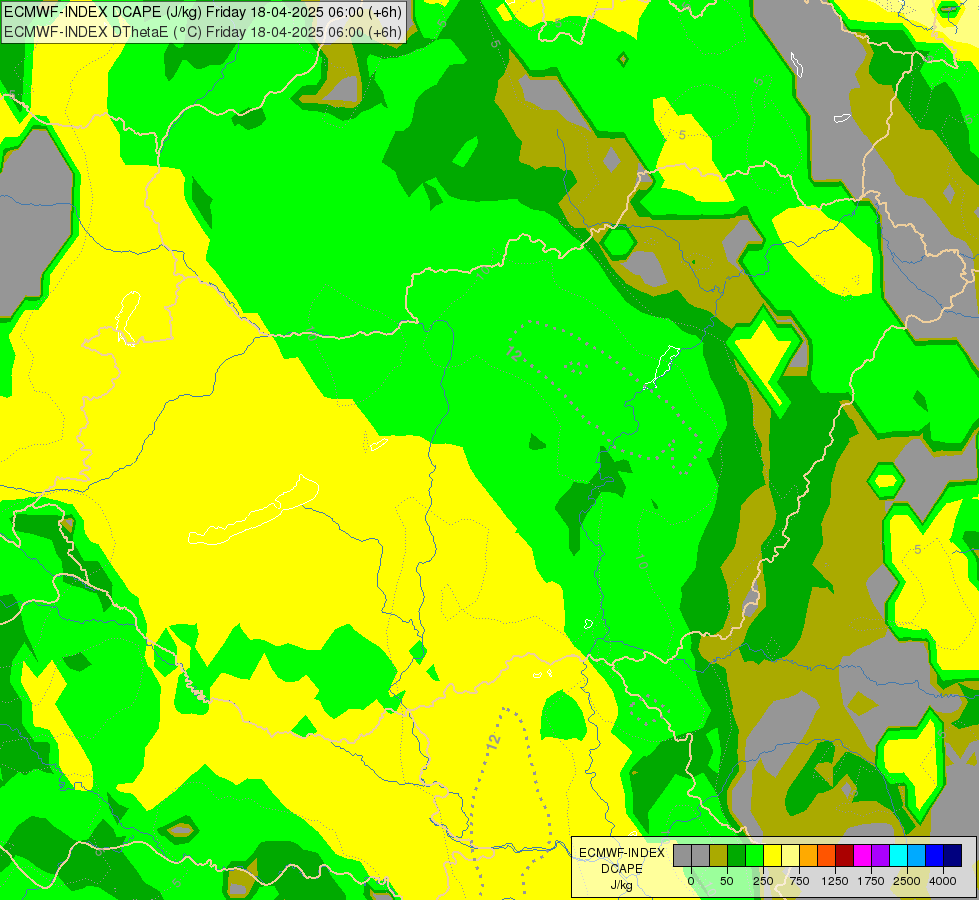Select the orange legend swatch

(809, 855)
